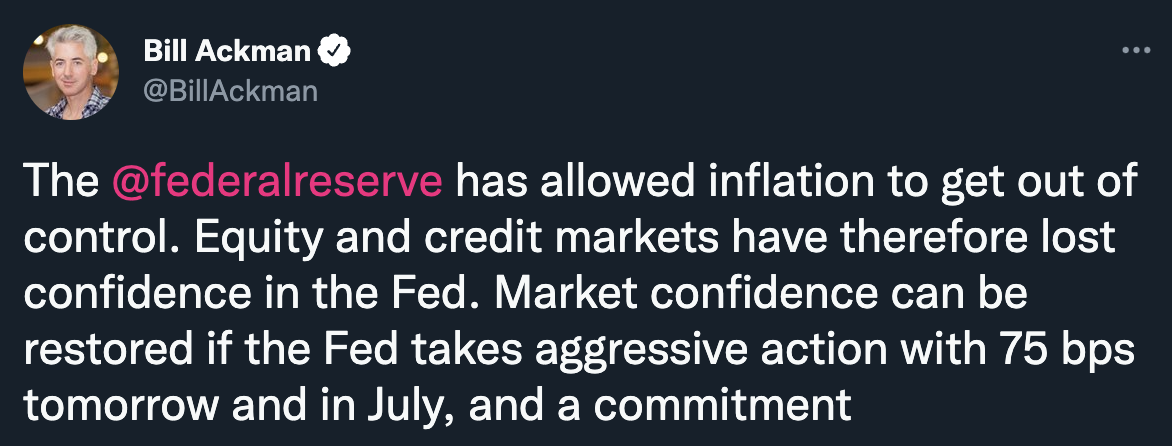Image resolution: width=1172 pixels, height=446 pixels.
Task: Open Bill Ackman's profile picture
Action: click(x=70, y=72)
